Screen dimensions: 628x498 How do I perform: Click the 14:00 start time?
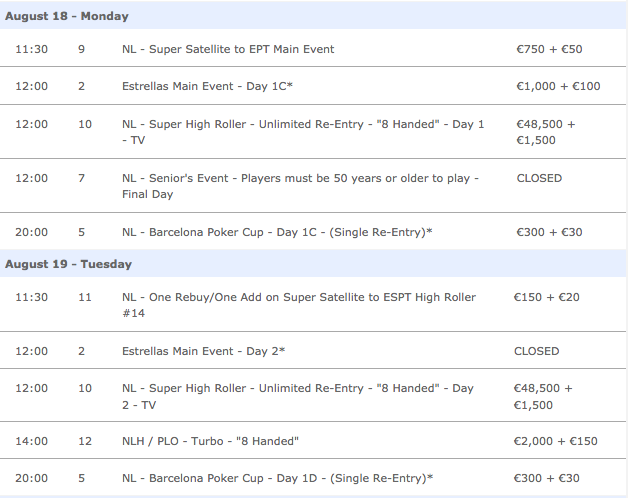[x=31, y=442]
